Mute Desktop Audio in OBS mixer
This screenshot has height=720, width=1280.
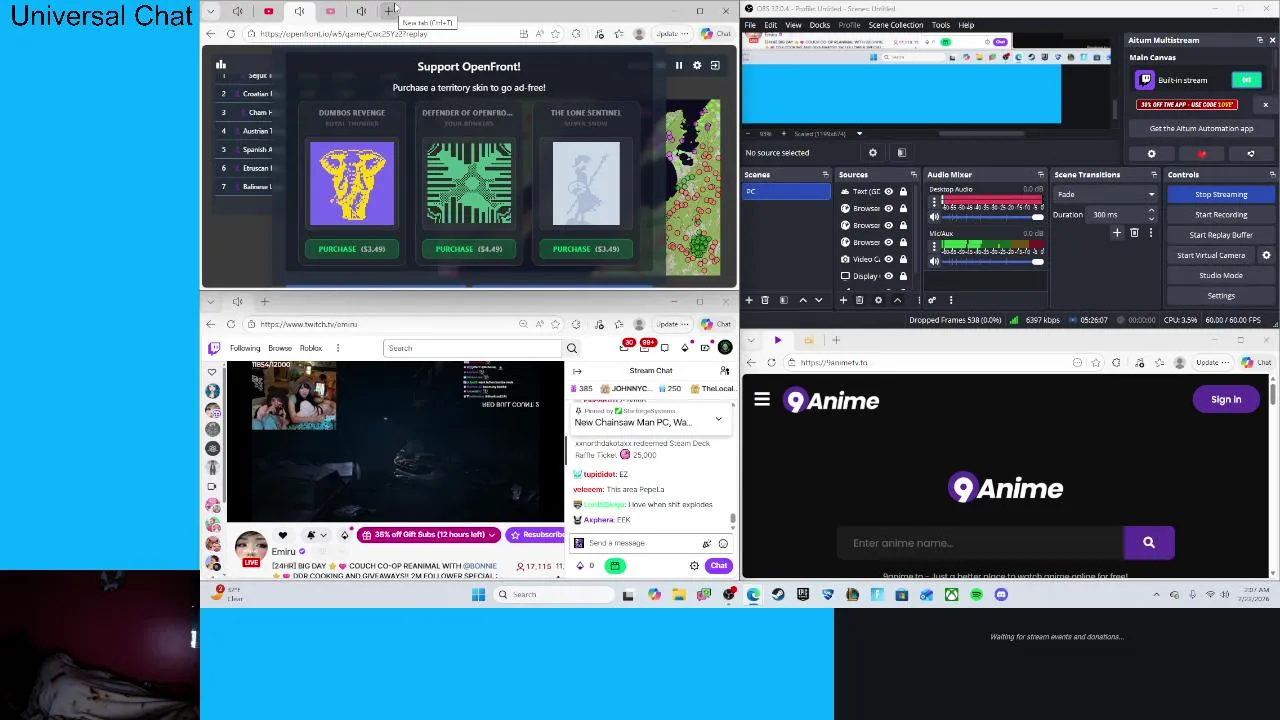pos(935,217)
